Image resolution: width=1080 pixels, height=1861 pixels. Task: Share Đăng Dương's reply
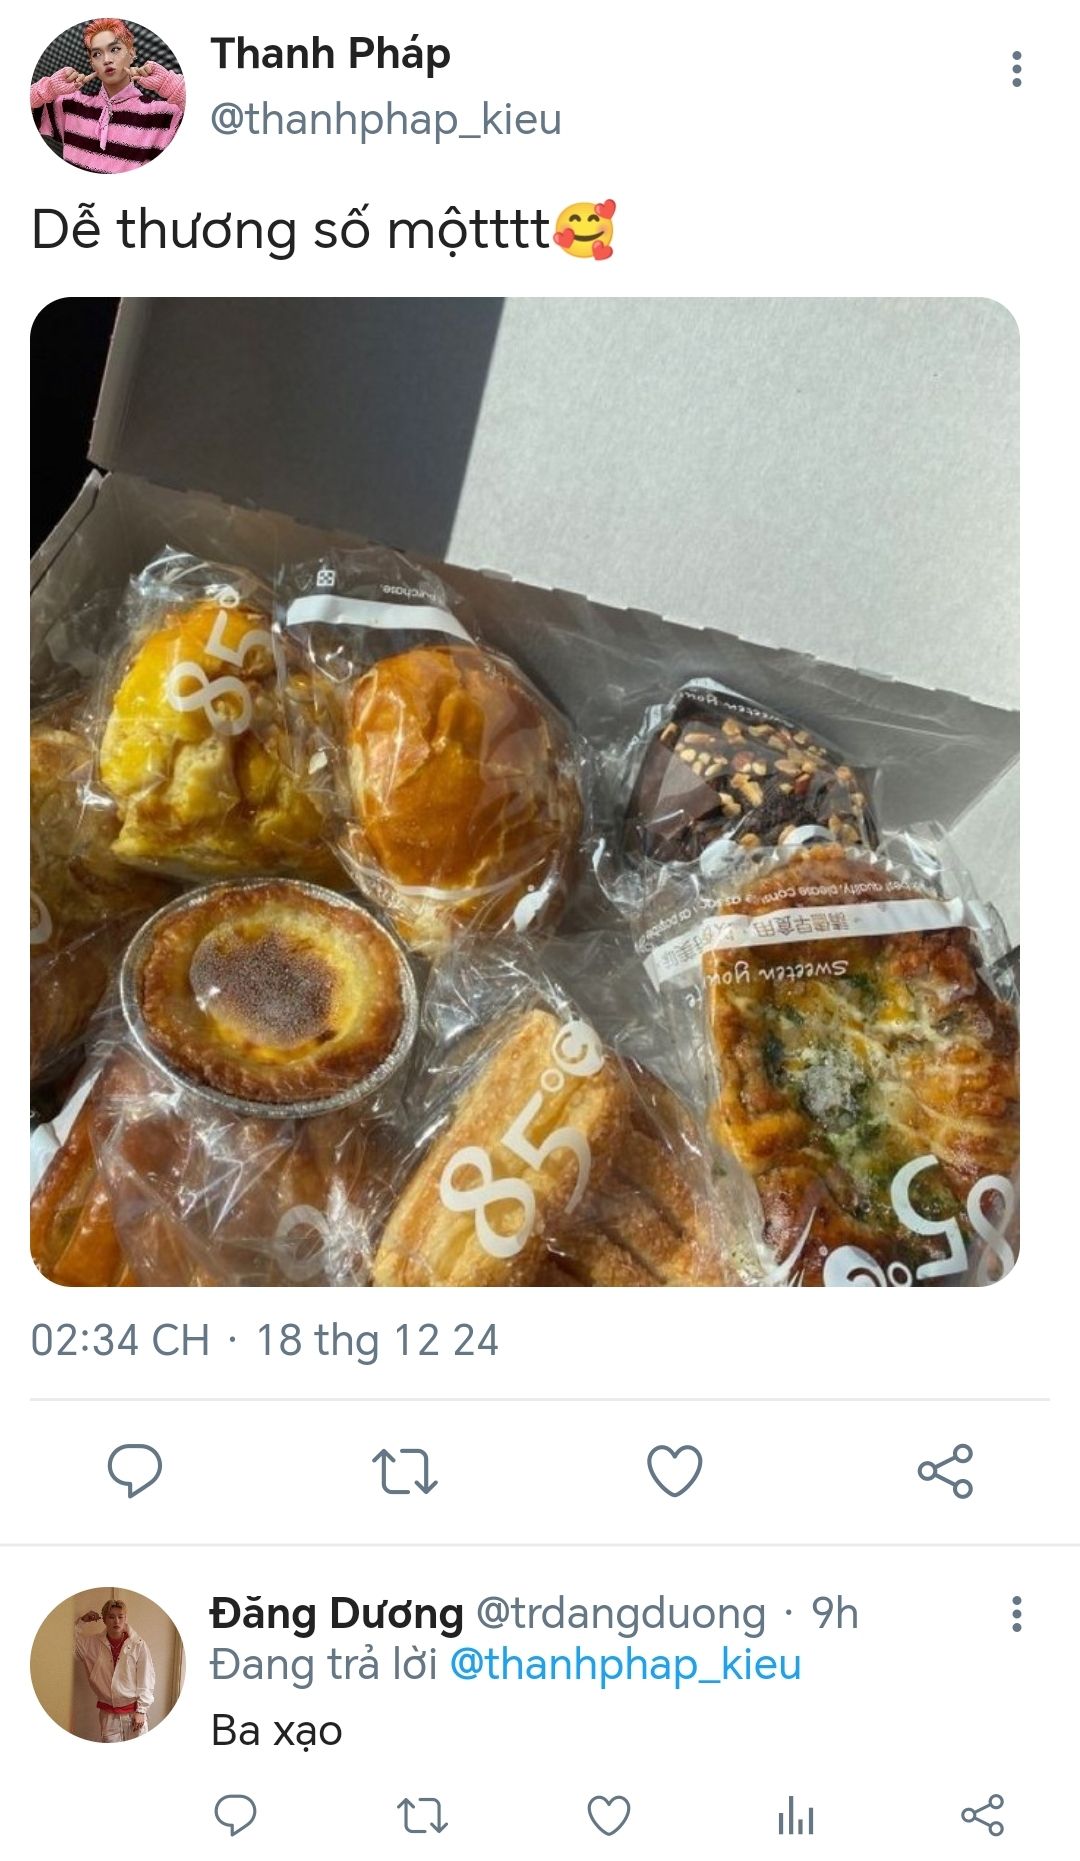[x=982, y=1815]
